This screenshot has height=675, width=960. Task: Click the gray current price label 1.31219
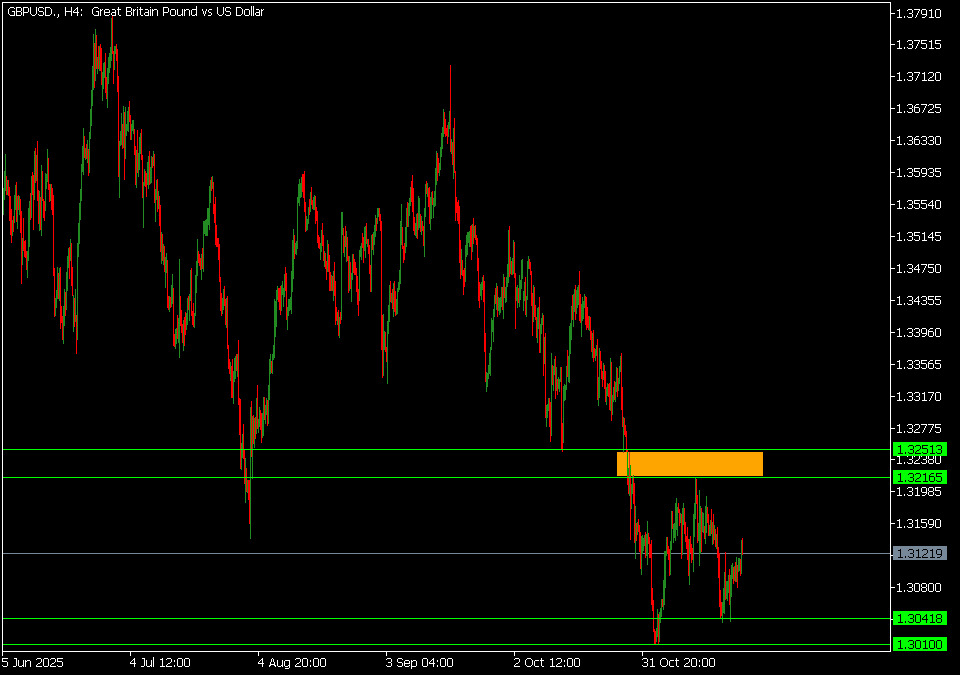click(920, 554)
